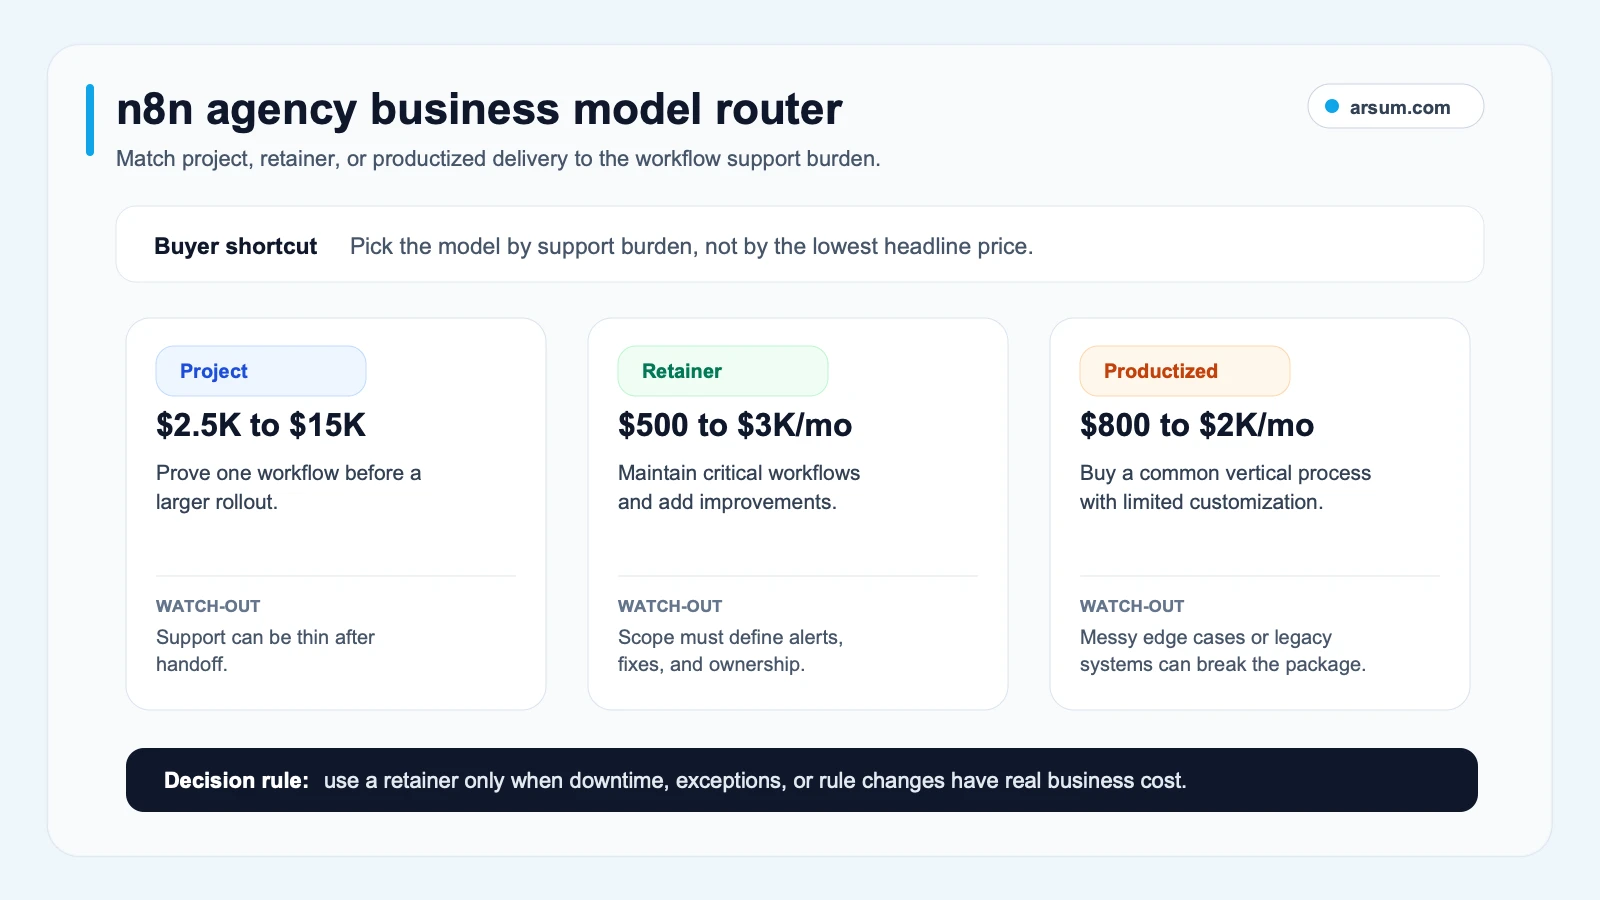Click the WATCH-OUT label in Project card
The image size is (1600, 900).
click(x=208, y=606)
